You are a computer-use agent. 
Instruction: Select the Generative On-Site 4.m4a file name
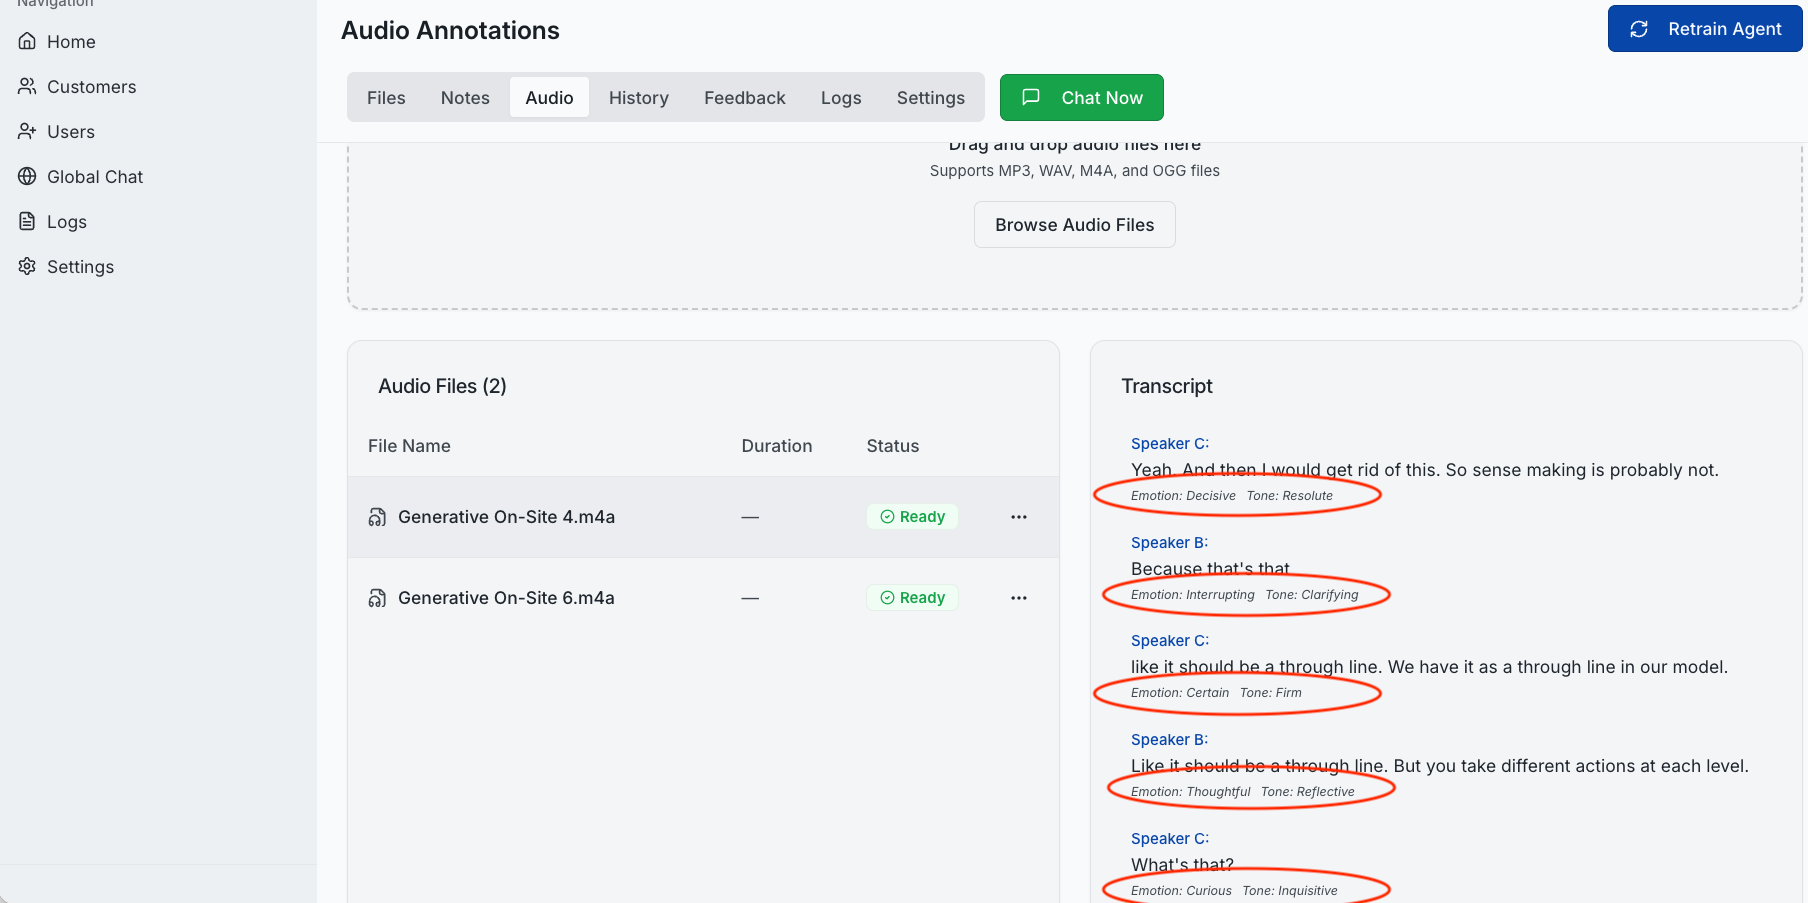506,517
